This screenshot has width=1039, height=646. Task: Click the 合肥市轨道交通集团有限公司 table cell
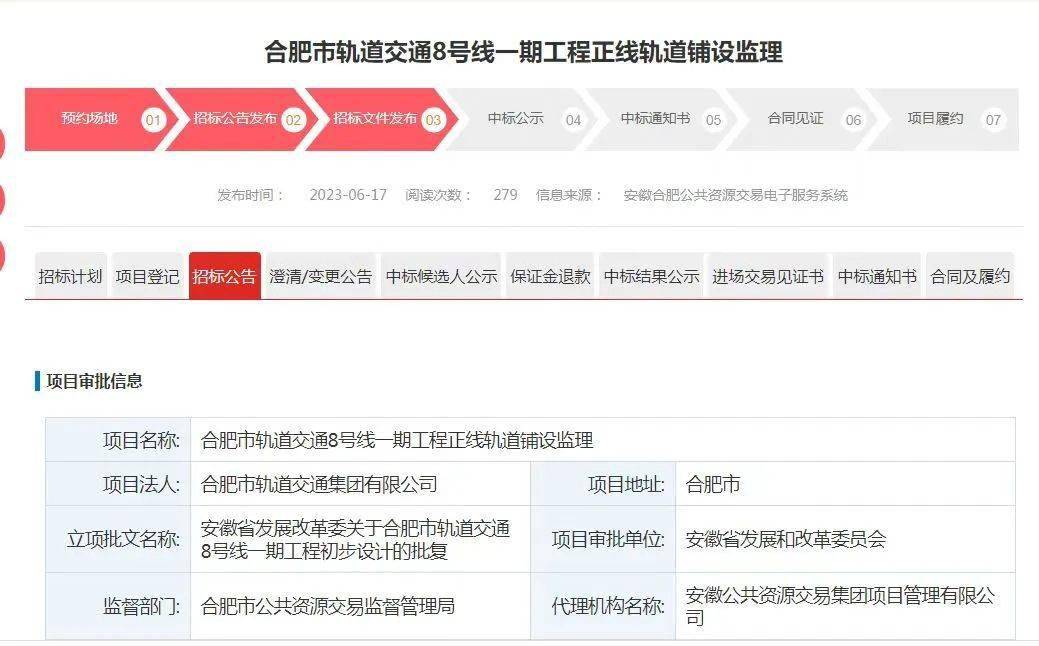tap(360, 484)
